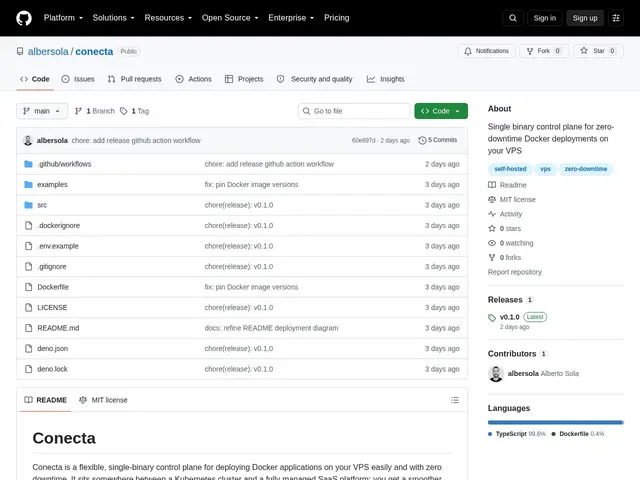The width and height of the screenshot is (640, 480).
Task: Click the search magnifier icon
Action: pyautogui.click(x=513, y=18)
